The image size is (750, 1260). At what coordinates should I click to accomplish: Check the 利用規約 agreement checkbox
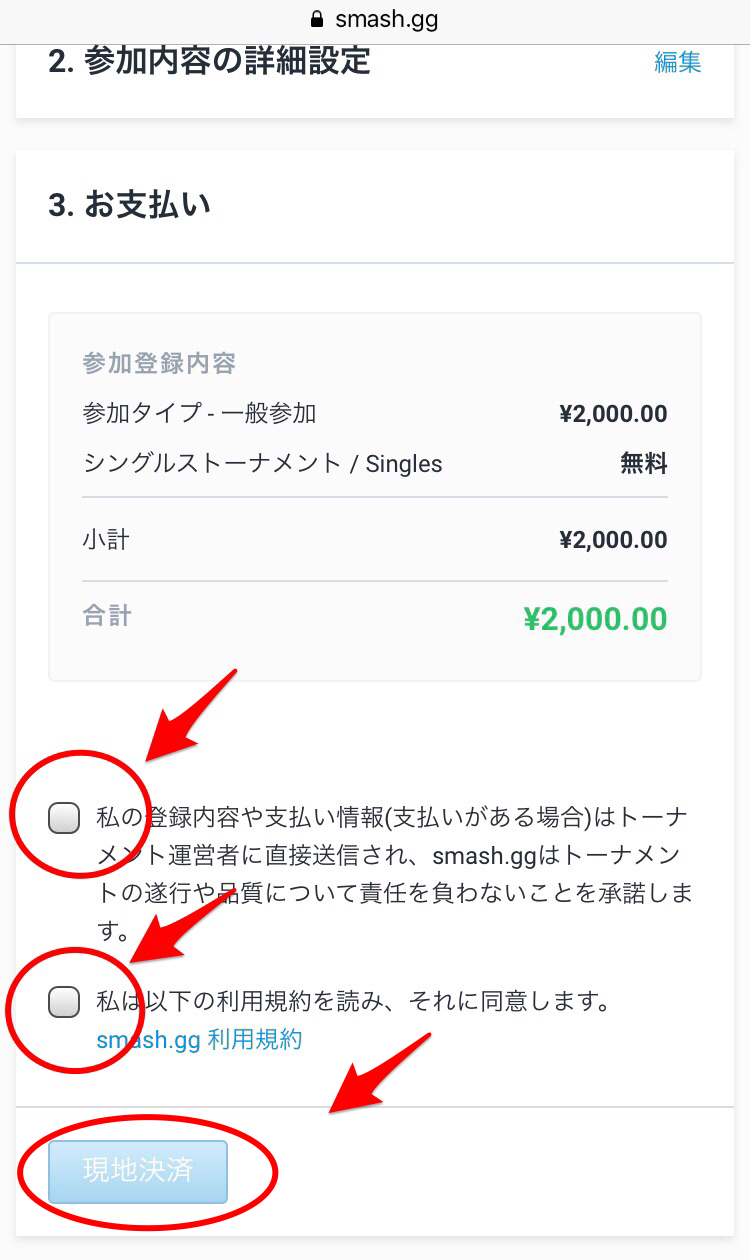coord(64,1001)
